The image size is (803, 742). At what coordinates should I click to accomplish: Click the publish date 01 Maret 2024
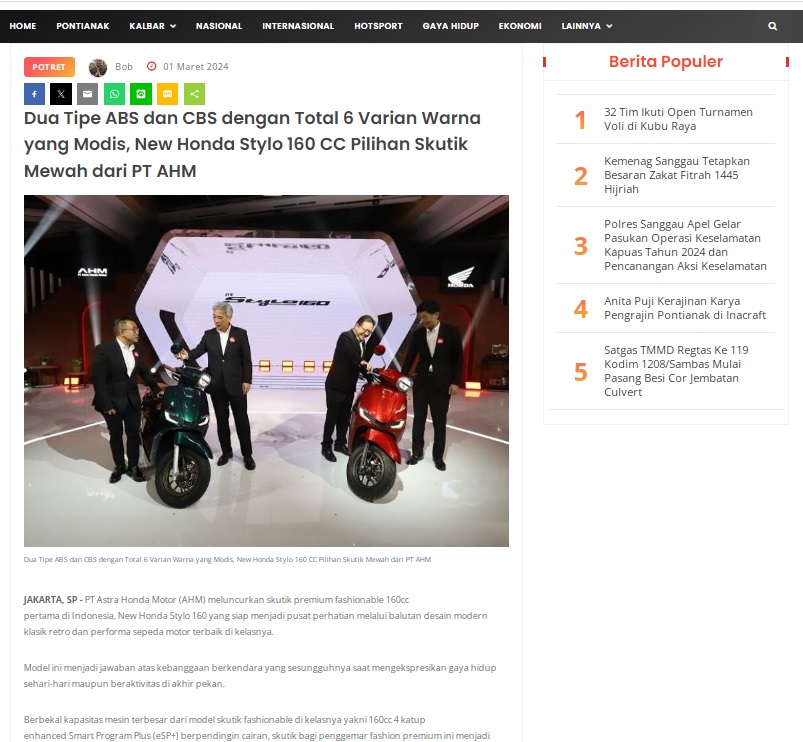click(x=196, y=67)
